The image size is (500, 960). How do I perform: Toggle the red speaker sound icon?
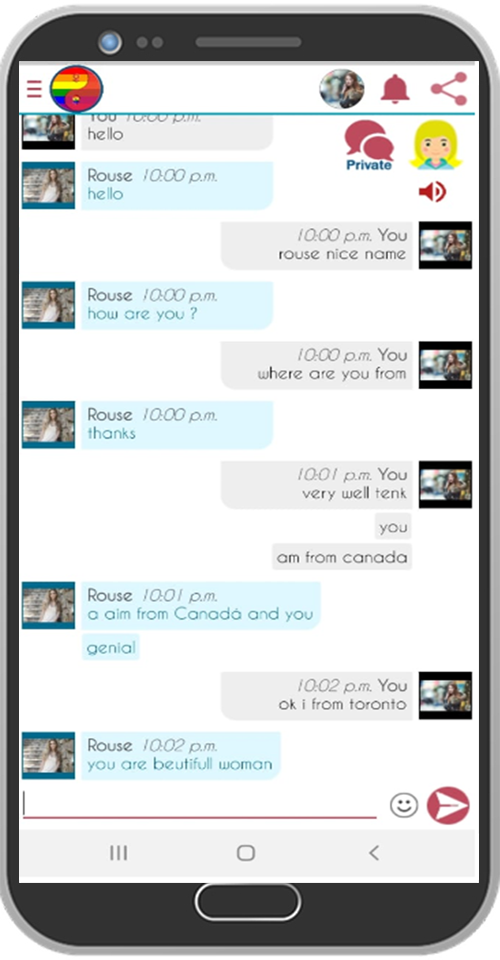[432, 192]
